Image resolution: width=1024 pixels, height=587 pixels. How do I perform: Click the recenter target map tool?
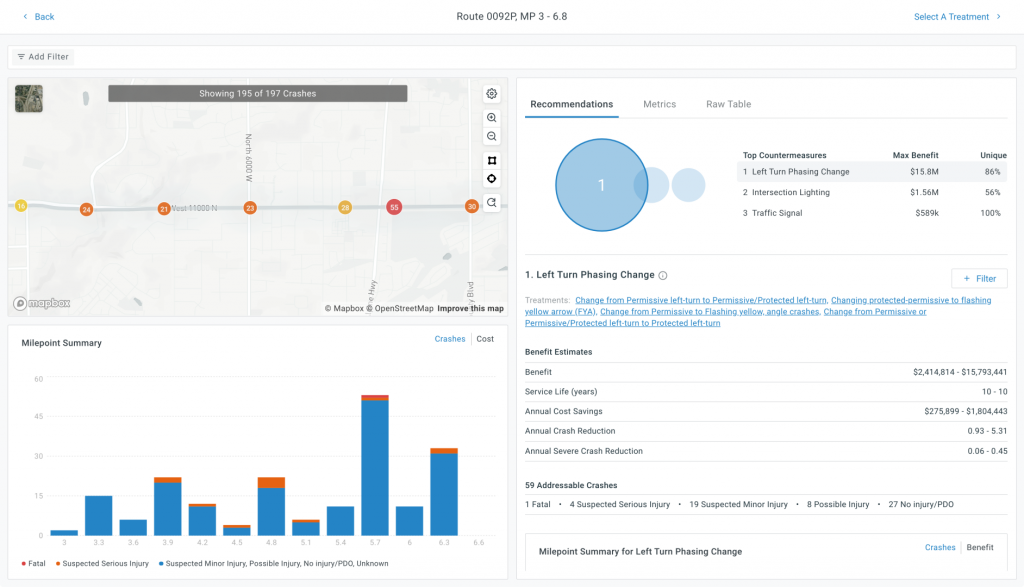(492, 179)
